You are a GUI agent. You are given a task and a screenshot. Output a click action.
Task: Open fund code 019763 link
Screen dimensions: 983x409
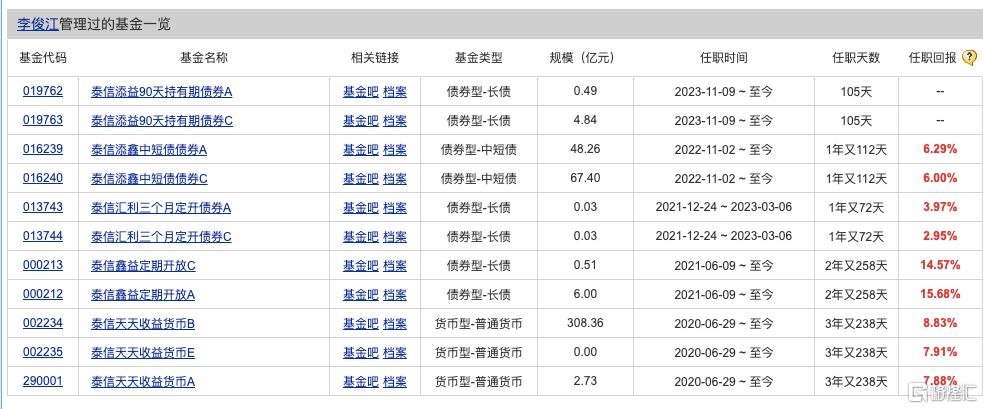click(x=43, y=120)
